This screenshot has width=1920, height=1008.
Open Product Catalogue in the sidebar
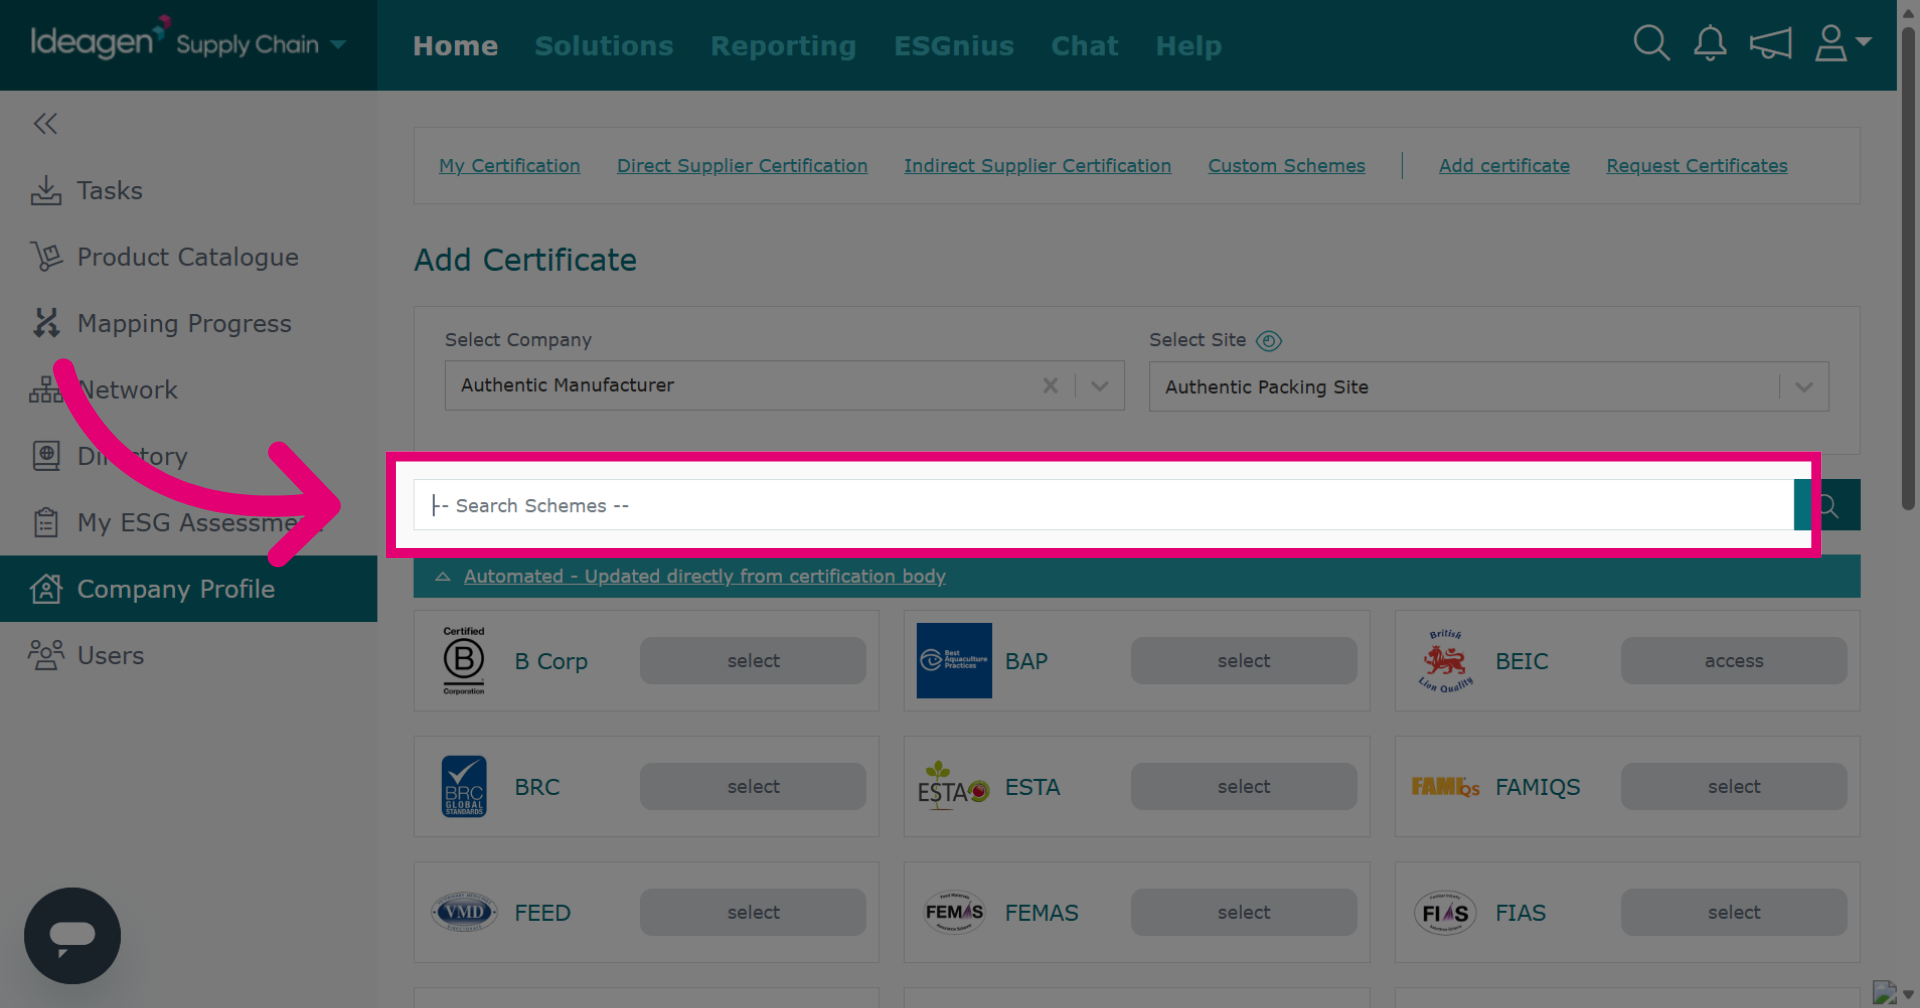tap(188, 257)
